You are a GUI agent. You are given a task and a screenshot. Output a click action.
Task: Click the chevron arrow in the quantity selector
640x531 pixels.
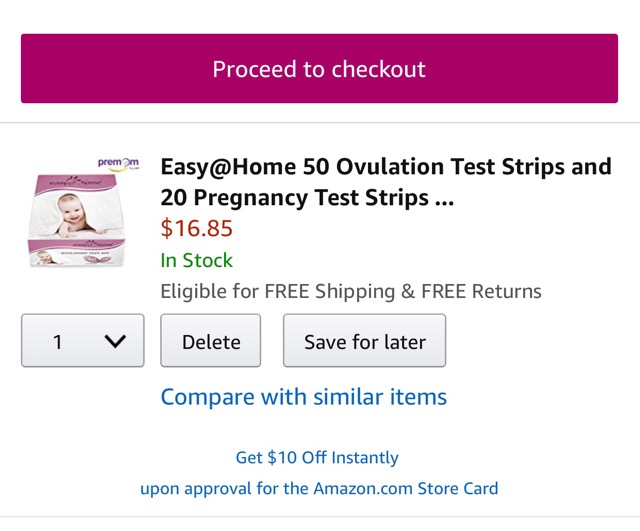115,341
